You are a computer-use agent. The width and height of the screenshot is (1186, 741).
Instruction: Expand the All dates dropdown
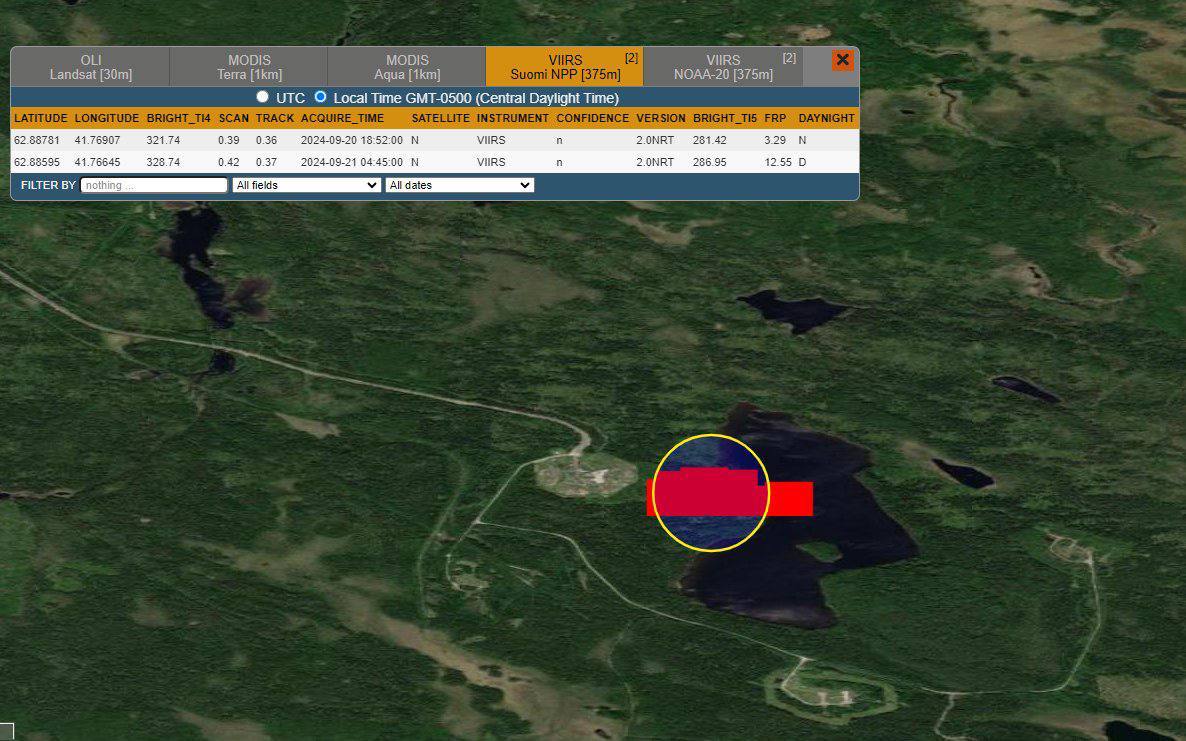[460, 185]
